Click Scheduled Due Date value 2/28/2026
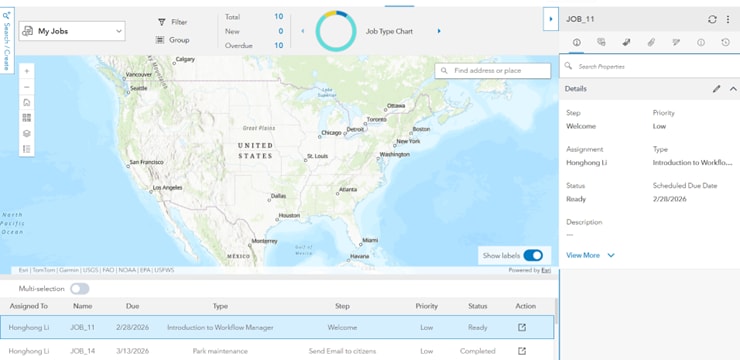 pos(670,199)
